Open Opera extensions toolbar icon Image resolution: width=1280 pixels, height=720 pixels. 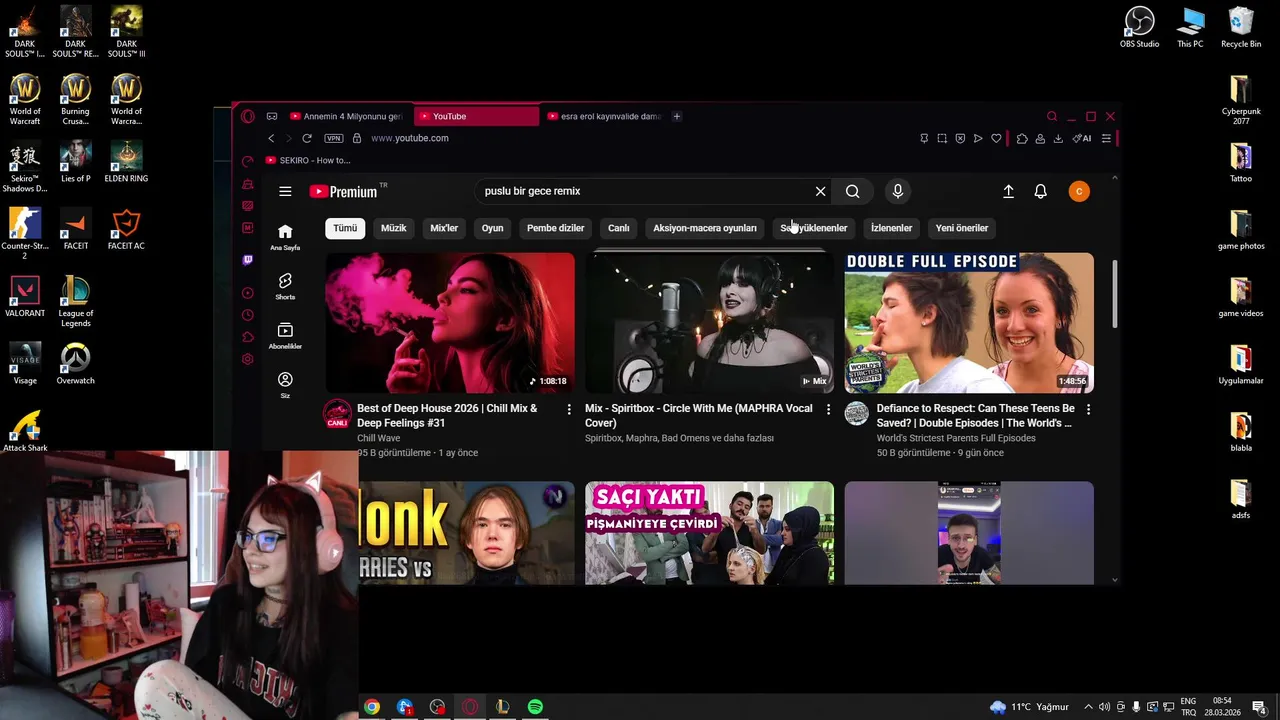tap(1022, 138)
